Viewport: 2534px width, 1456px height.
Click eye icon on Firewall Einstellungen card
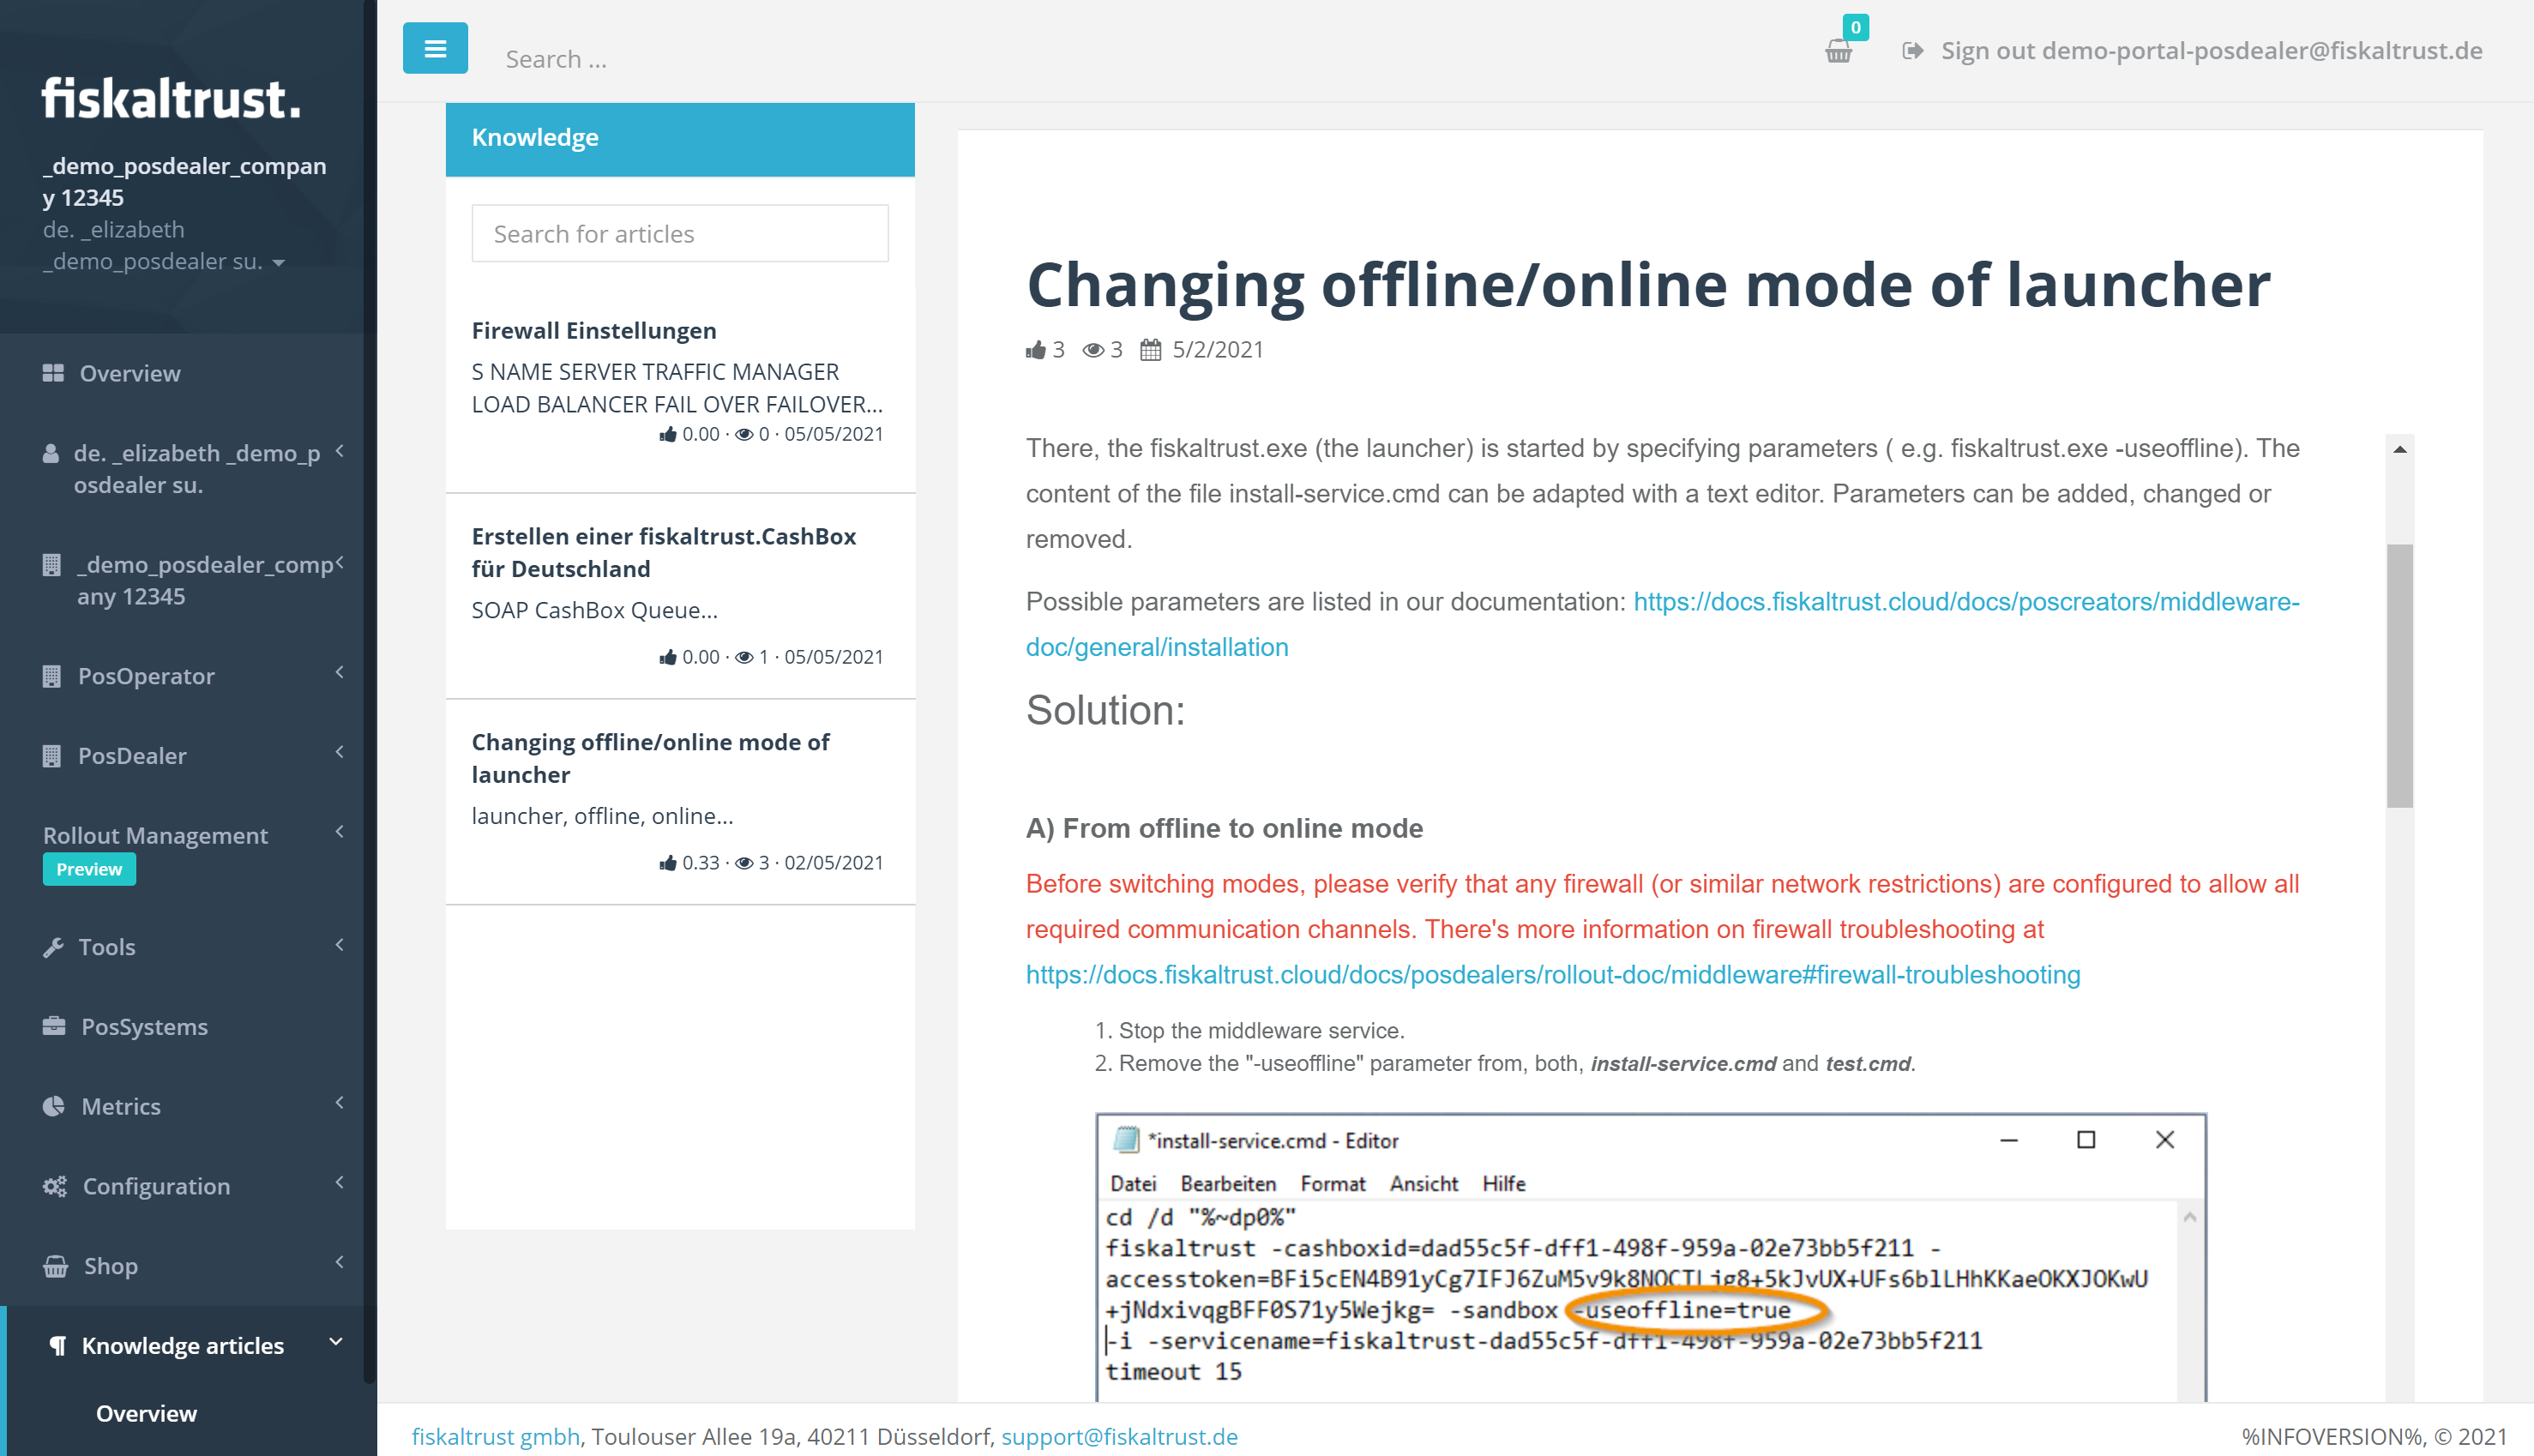point(744,434)
